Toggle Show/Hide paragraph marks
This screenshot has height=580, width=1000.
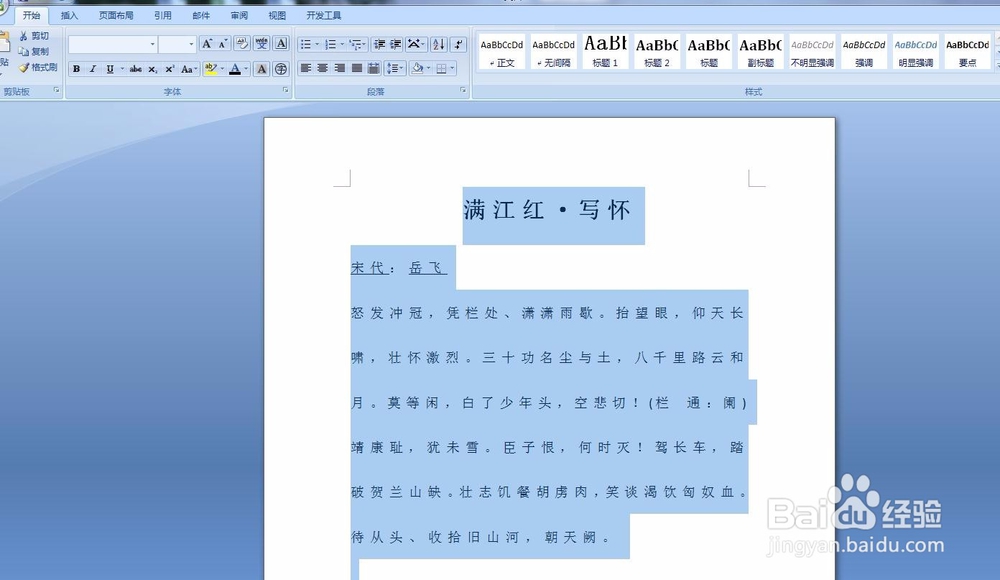pyautogui.click(x=459, y=43)
